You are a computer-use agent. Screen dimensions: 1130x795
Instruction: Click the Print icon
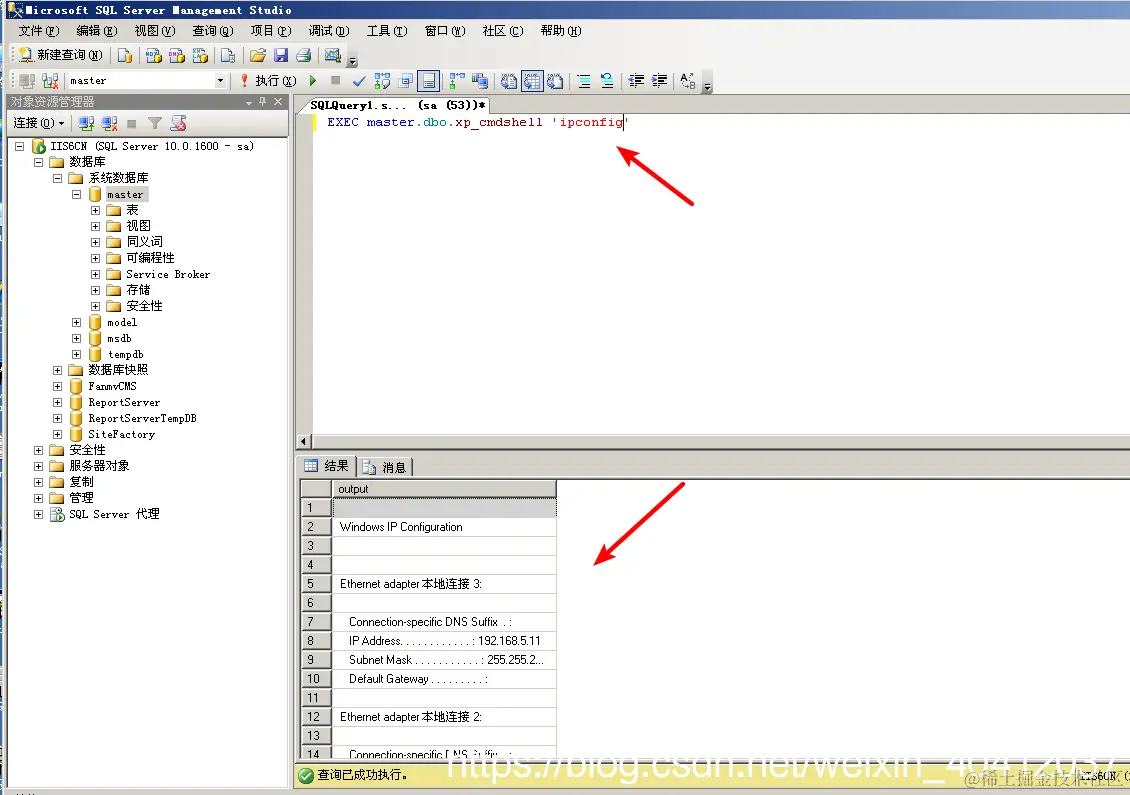tap(304, 55)
